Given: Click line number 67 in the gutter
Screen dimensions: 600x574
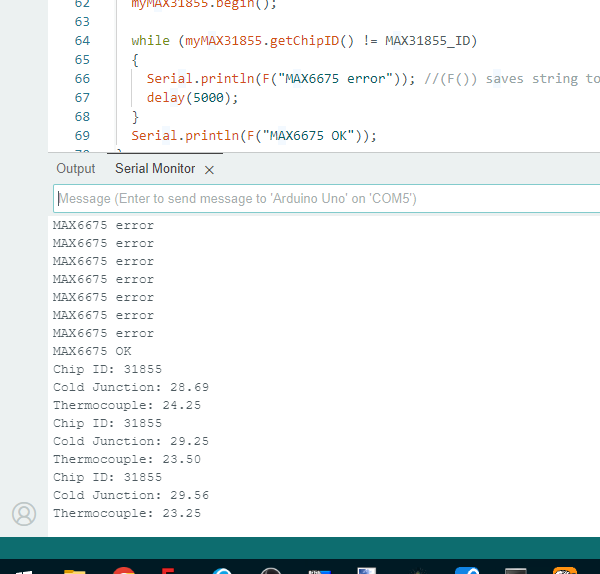Looking at the screenshot, I should (82, 98).
